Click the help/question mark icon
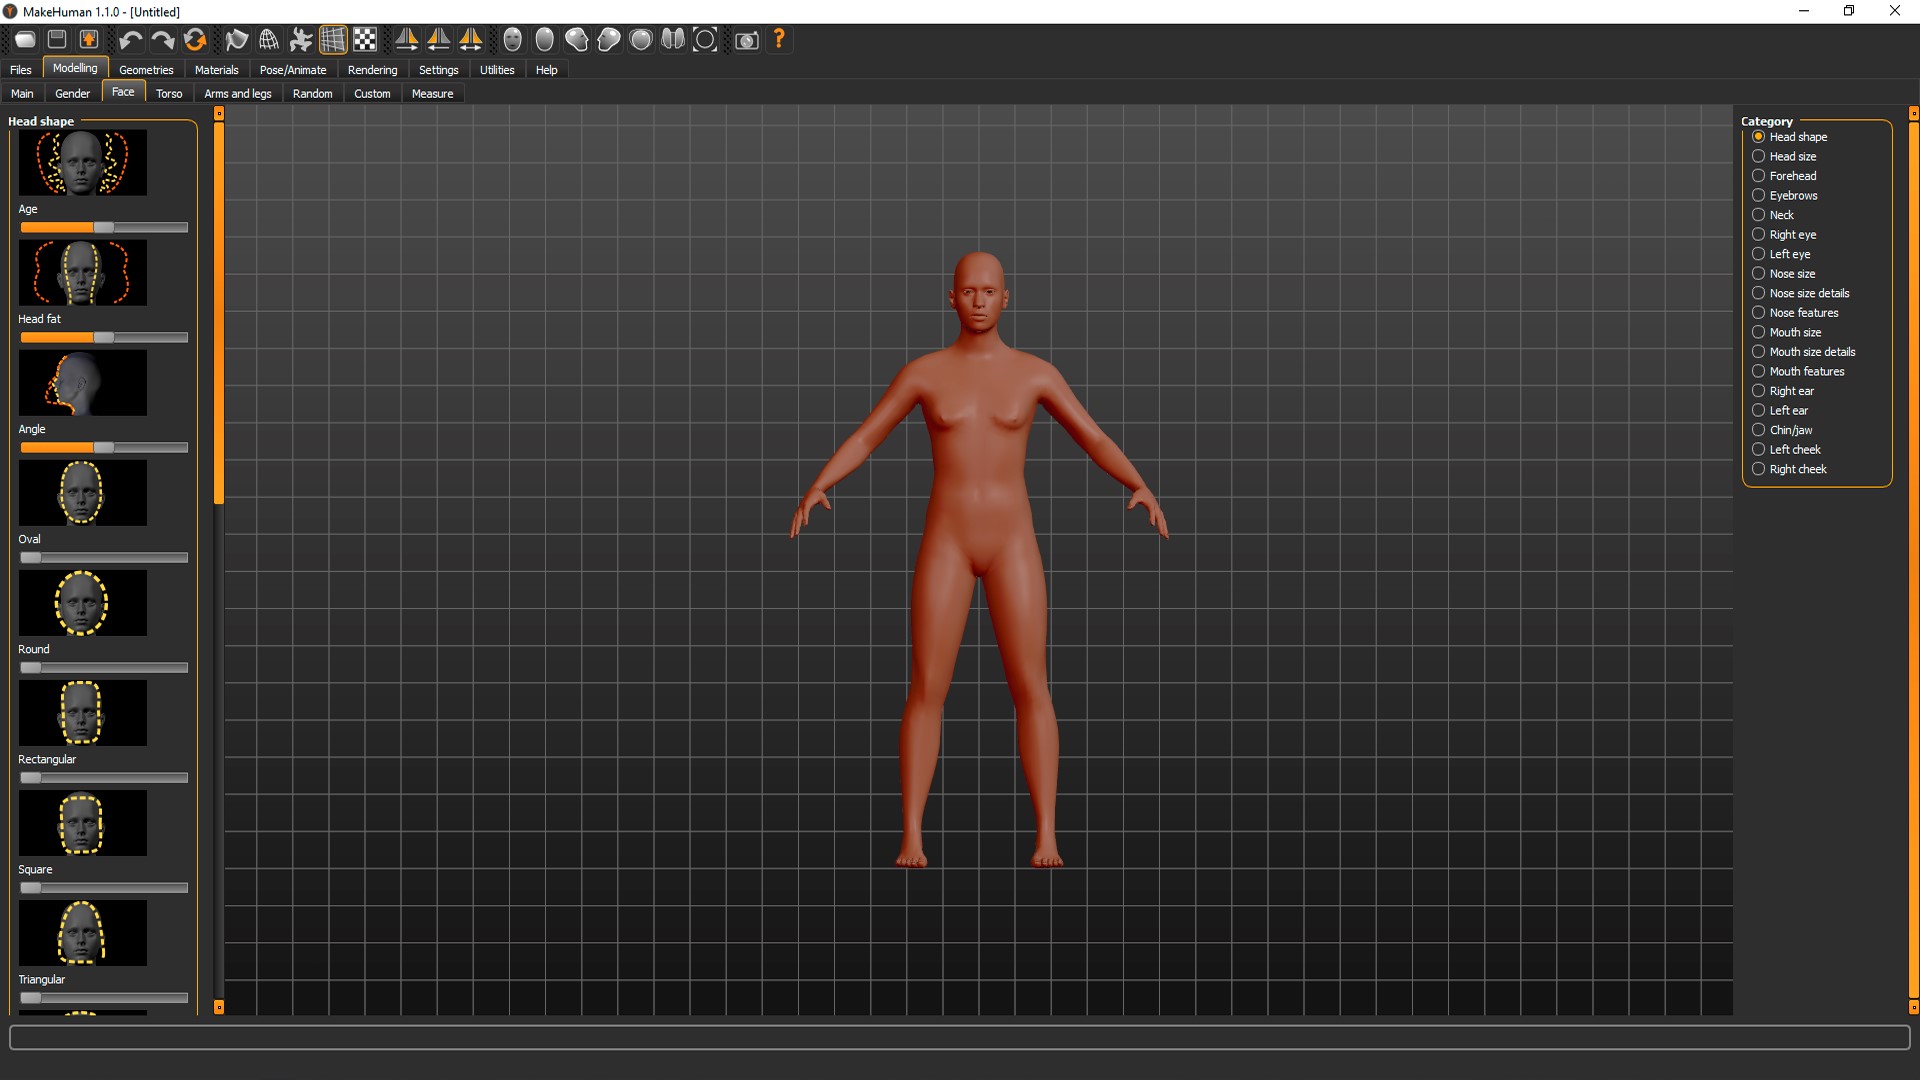Screen dimensions: 1920x1080 (779, 40)
